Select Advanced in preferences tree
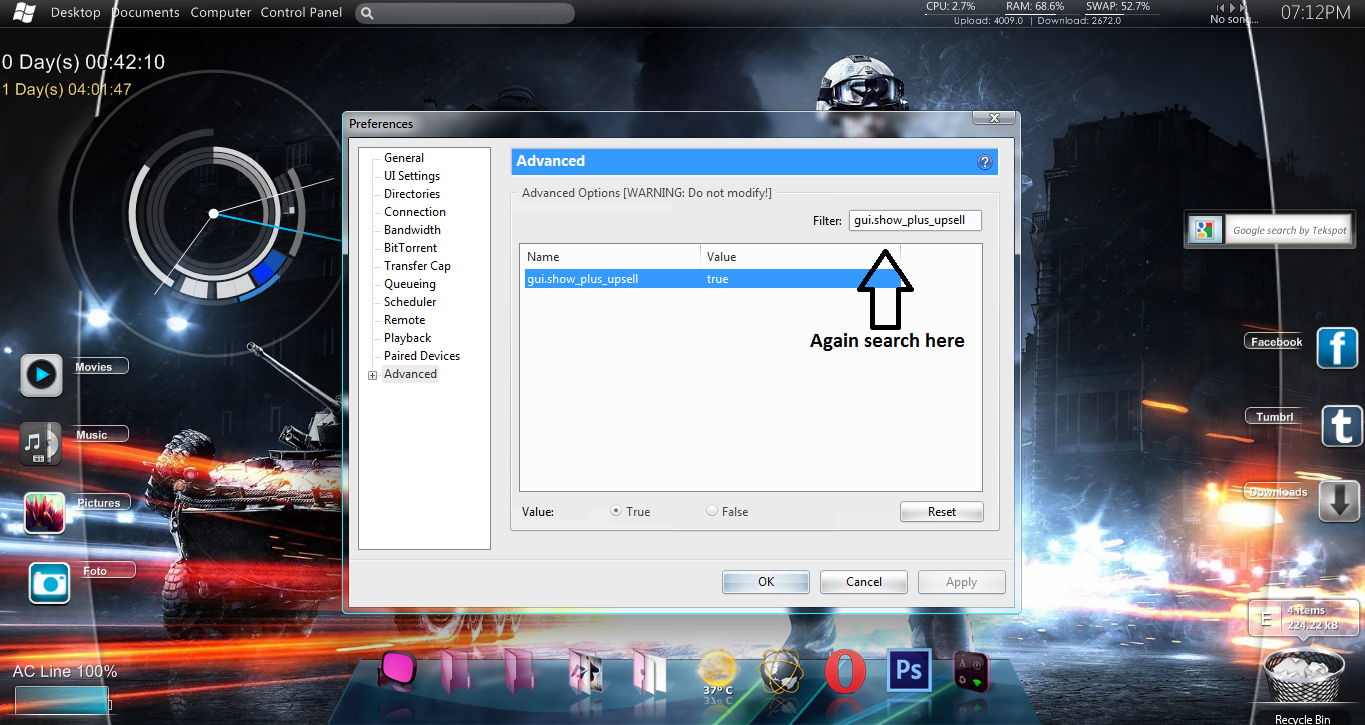The width and height of the screenshot is (1365, 725). click(410, 374)
